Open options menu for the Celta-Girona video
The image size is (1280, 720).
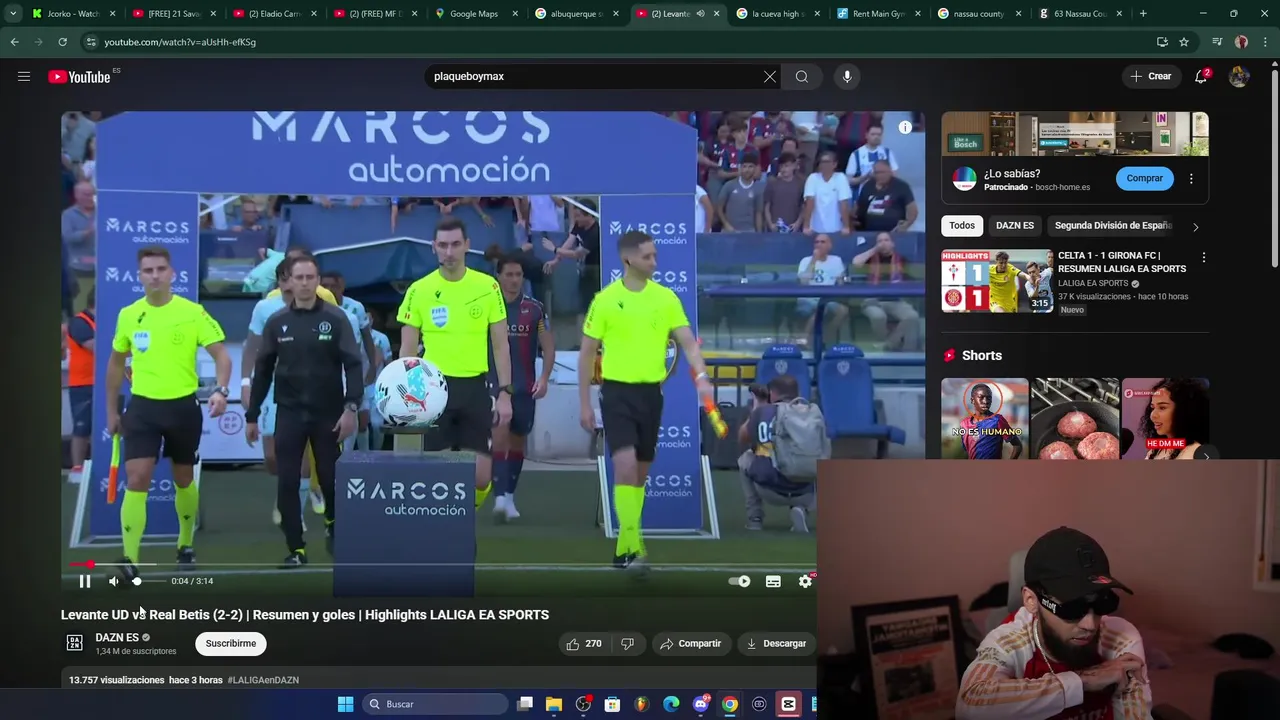point(1203,258)
